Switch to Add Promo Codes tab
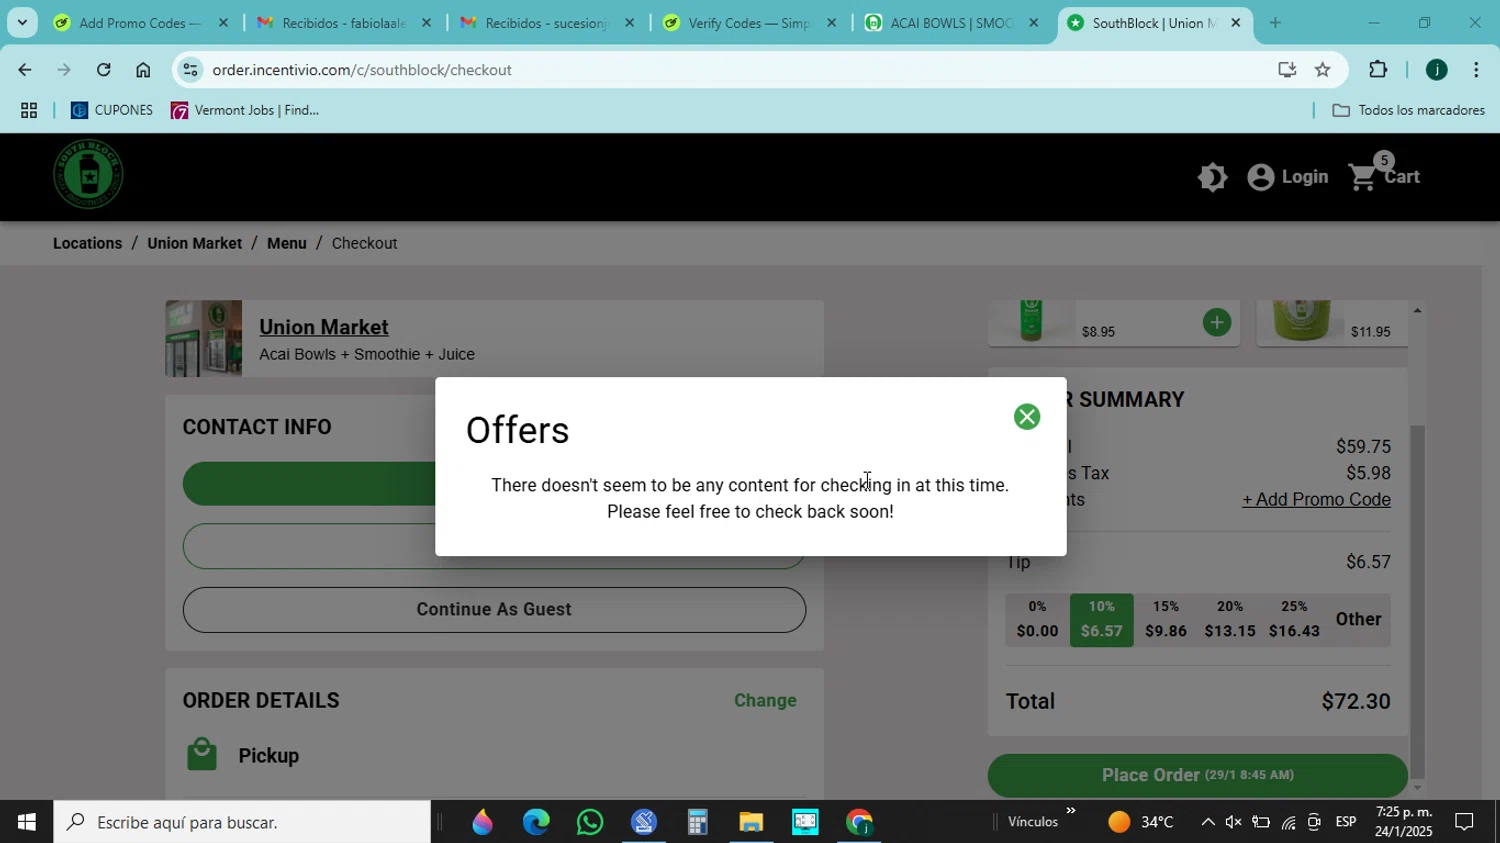 click(x=139, y=22)
